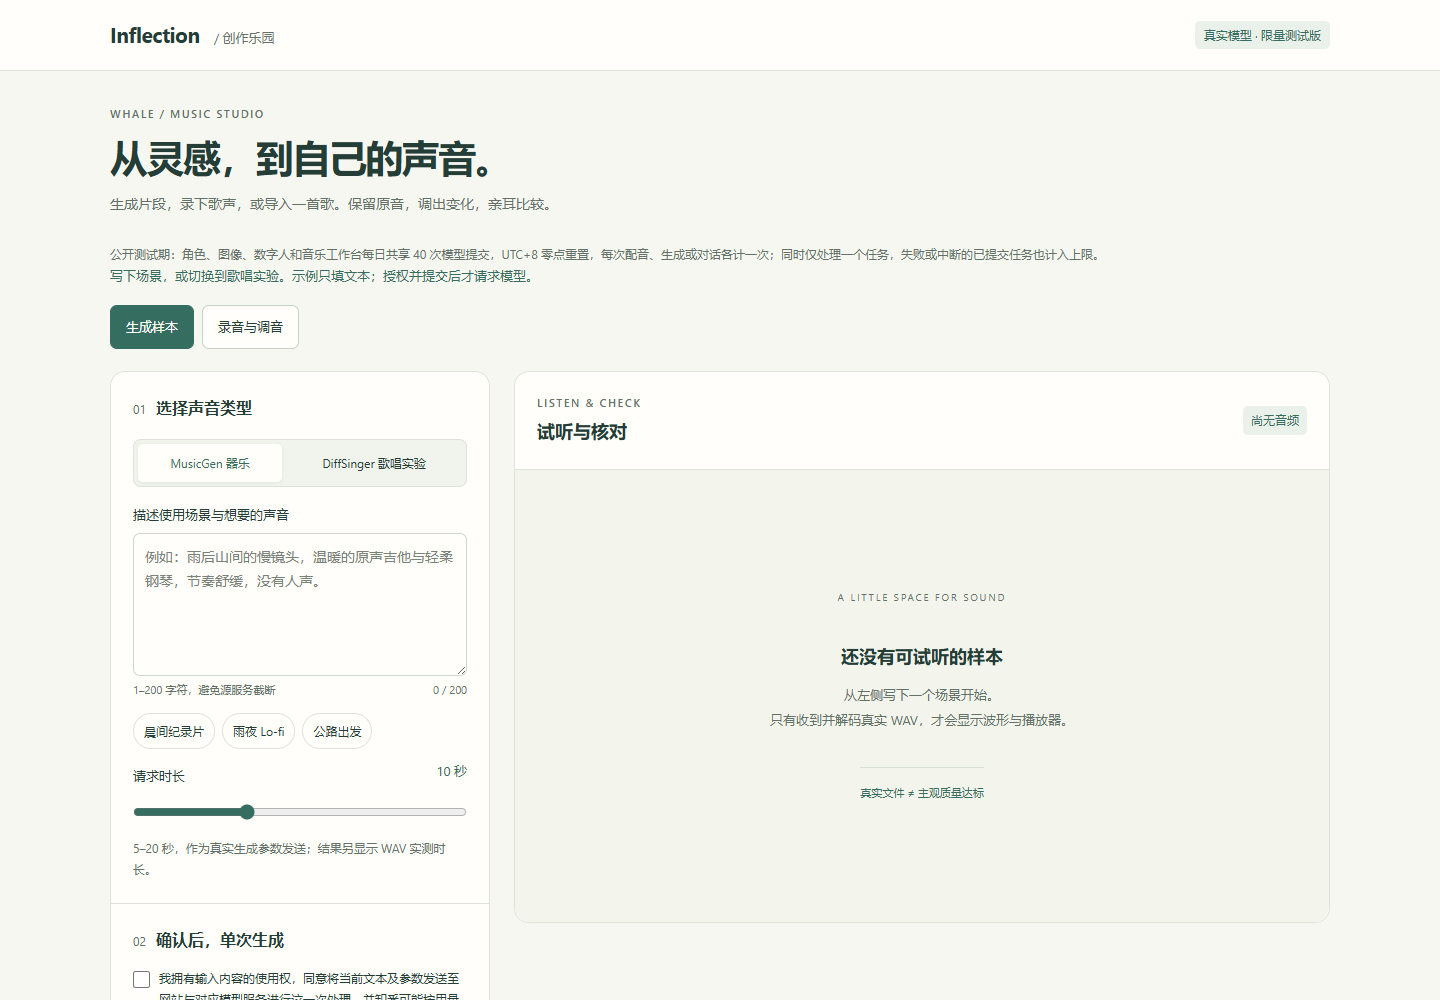This screenshot has height=1000, width=1440.
Task: Click the 还没有可试听的样本 message
Action: [x=922, y=657]
